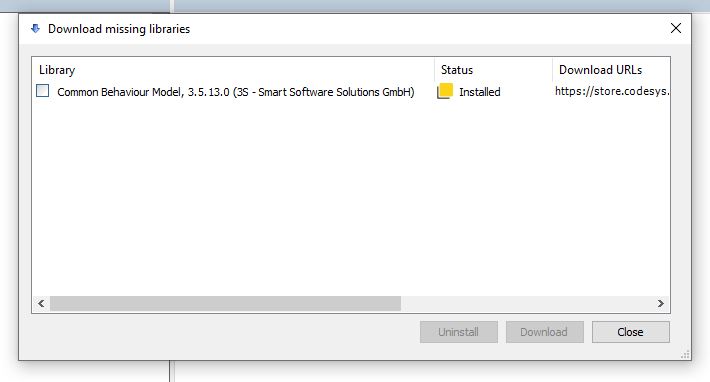Click the left scroll arrow of horizontal scrollbar

41,303
